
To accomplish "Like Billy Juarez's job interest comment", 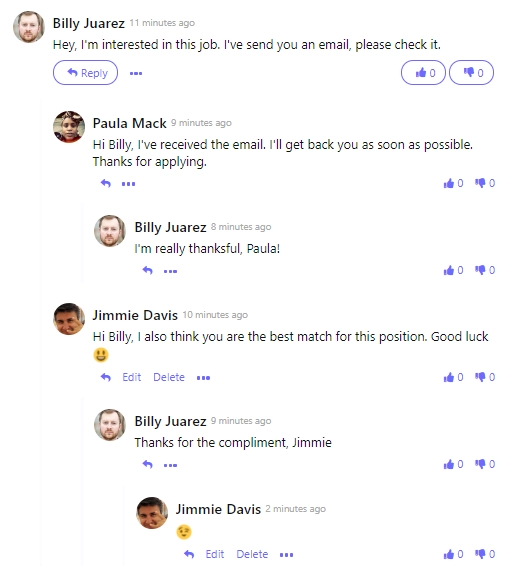I will 423,73.
